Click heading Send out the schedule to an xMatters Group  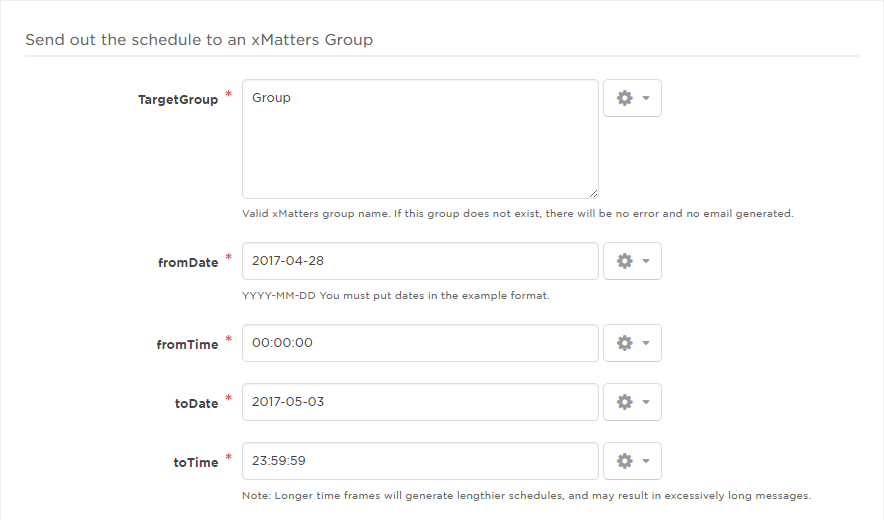coord(199,40)
